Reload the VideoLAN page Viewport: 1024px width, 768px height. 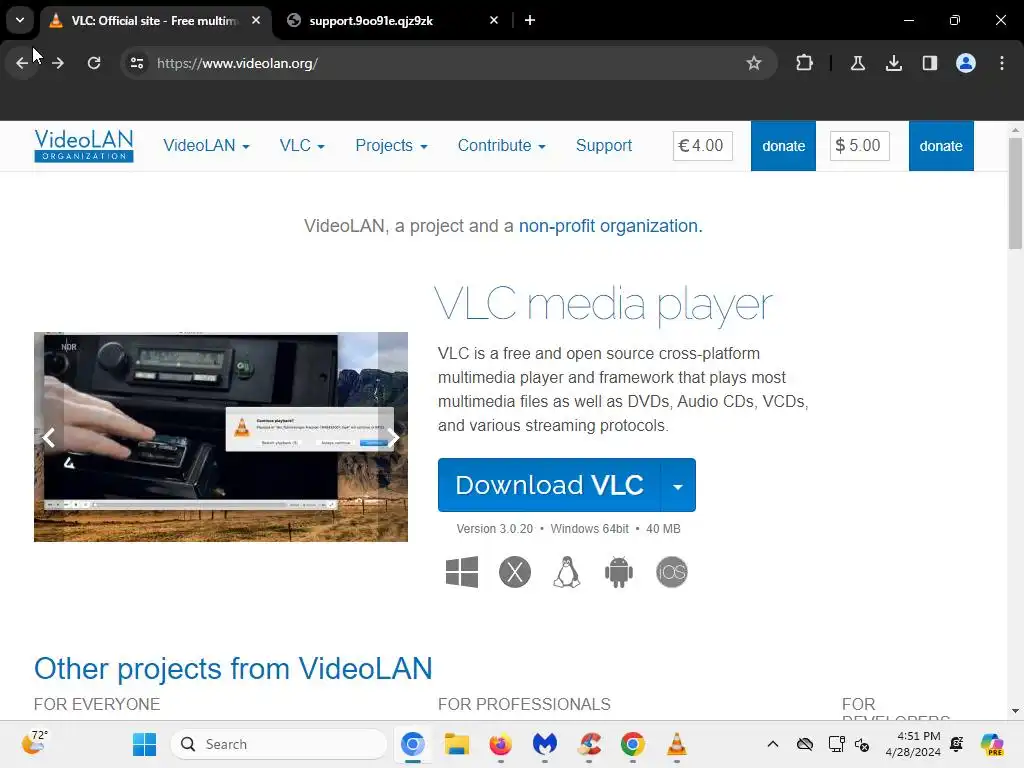[x=94, y=63]
